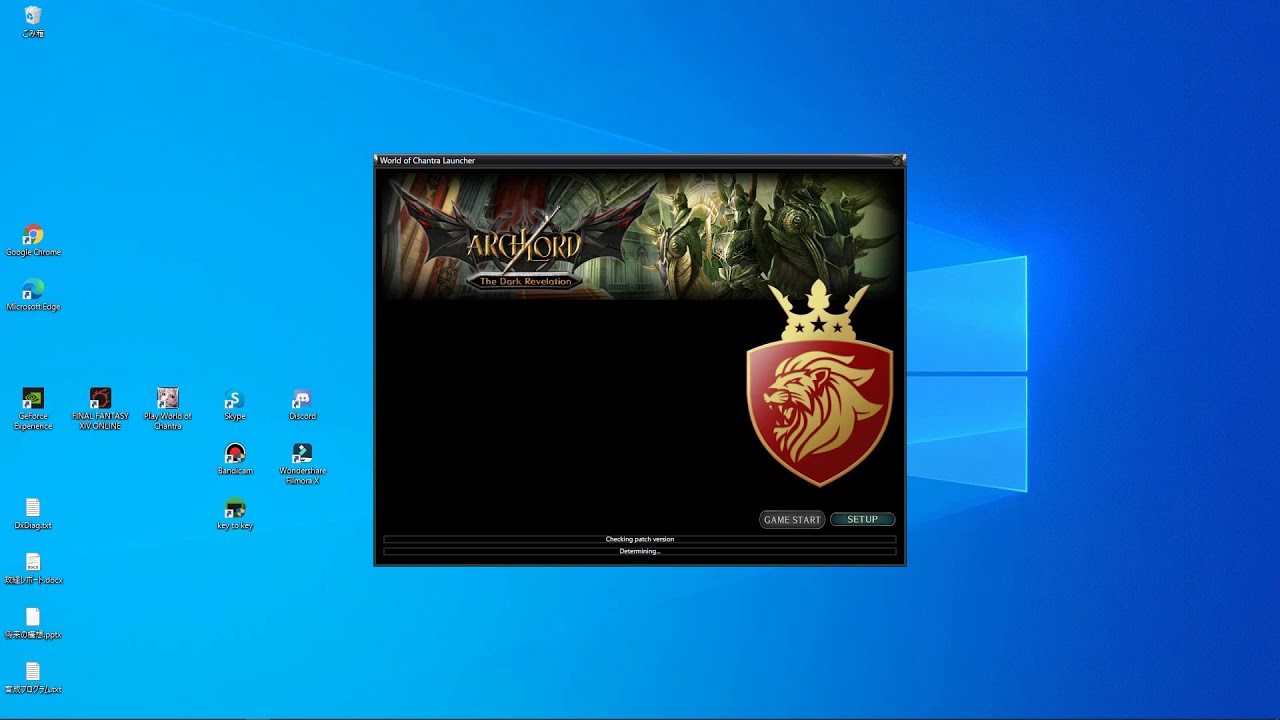Click the key to key desktop icon
Viewport: 1280px width, 720px height.
pyautogui.click(x=235, y=514)
